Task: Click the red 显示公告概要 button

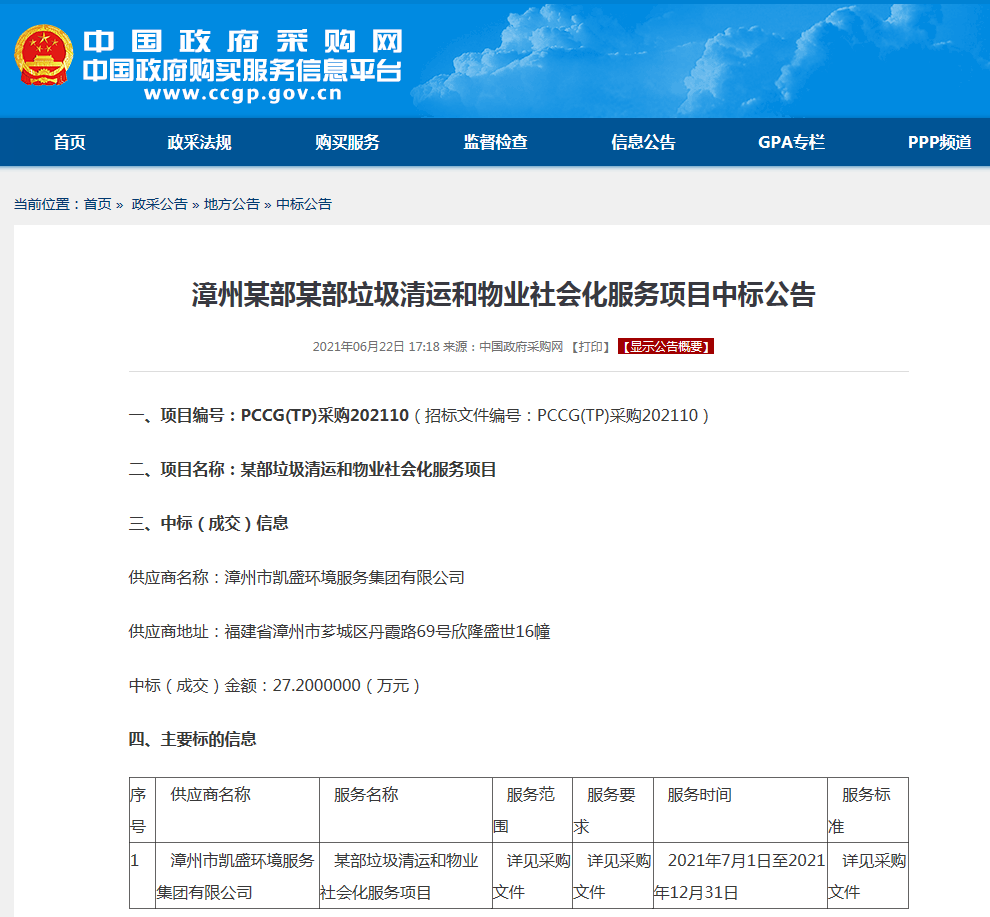Action: coord(665,346)
